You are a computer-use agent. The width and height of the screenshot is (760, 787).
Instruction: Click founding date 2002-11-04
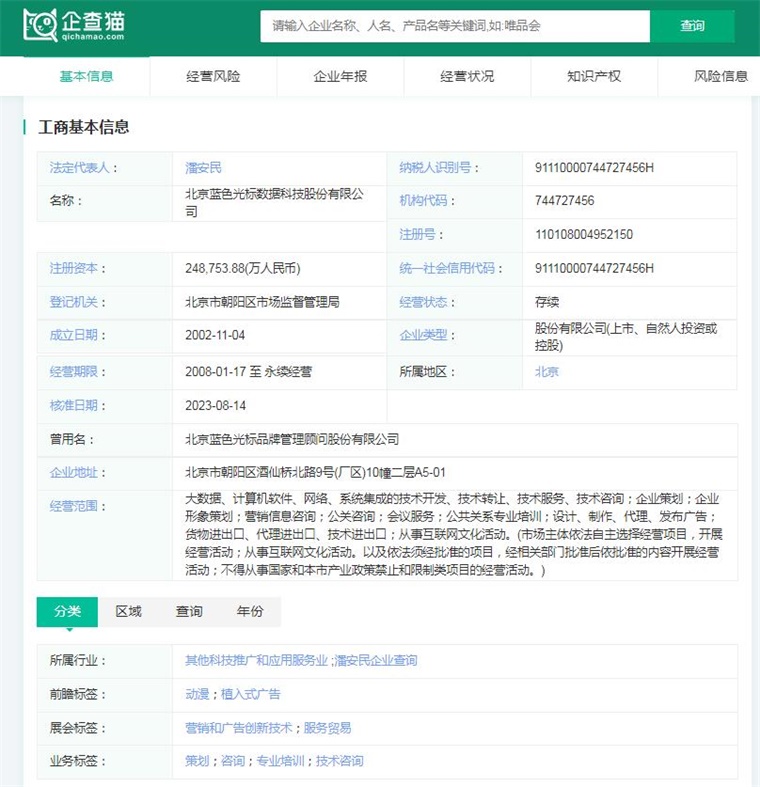click(215, 335)
